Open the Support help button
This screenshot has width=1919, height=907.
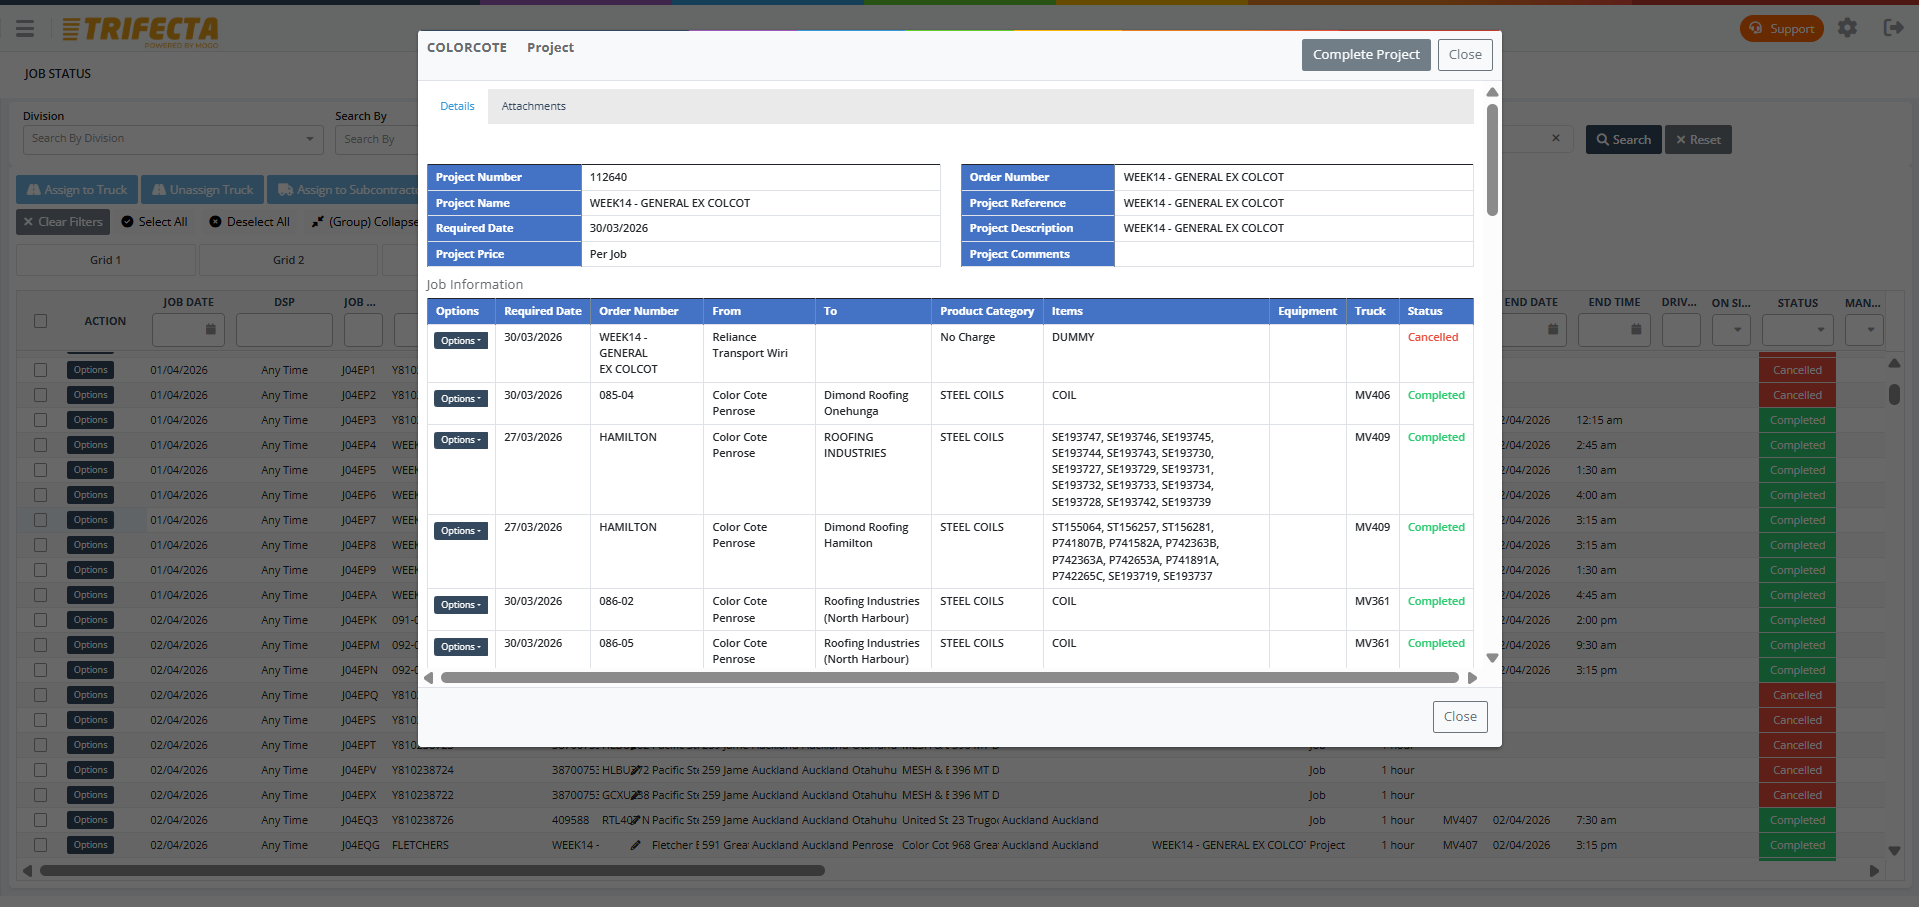pos(1781,29)
